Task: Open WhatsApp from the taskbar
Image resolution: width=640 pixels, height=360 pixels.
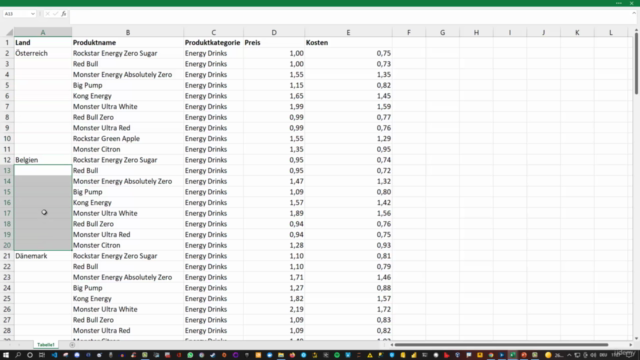Action: pos(190,355)
